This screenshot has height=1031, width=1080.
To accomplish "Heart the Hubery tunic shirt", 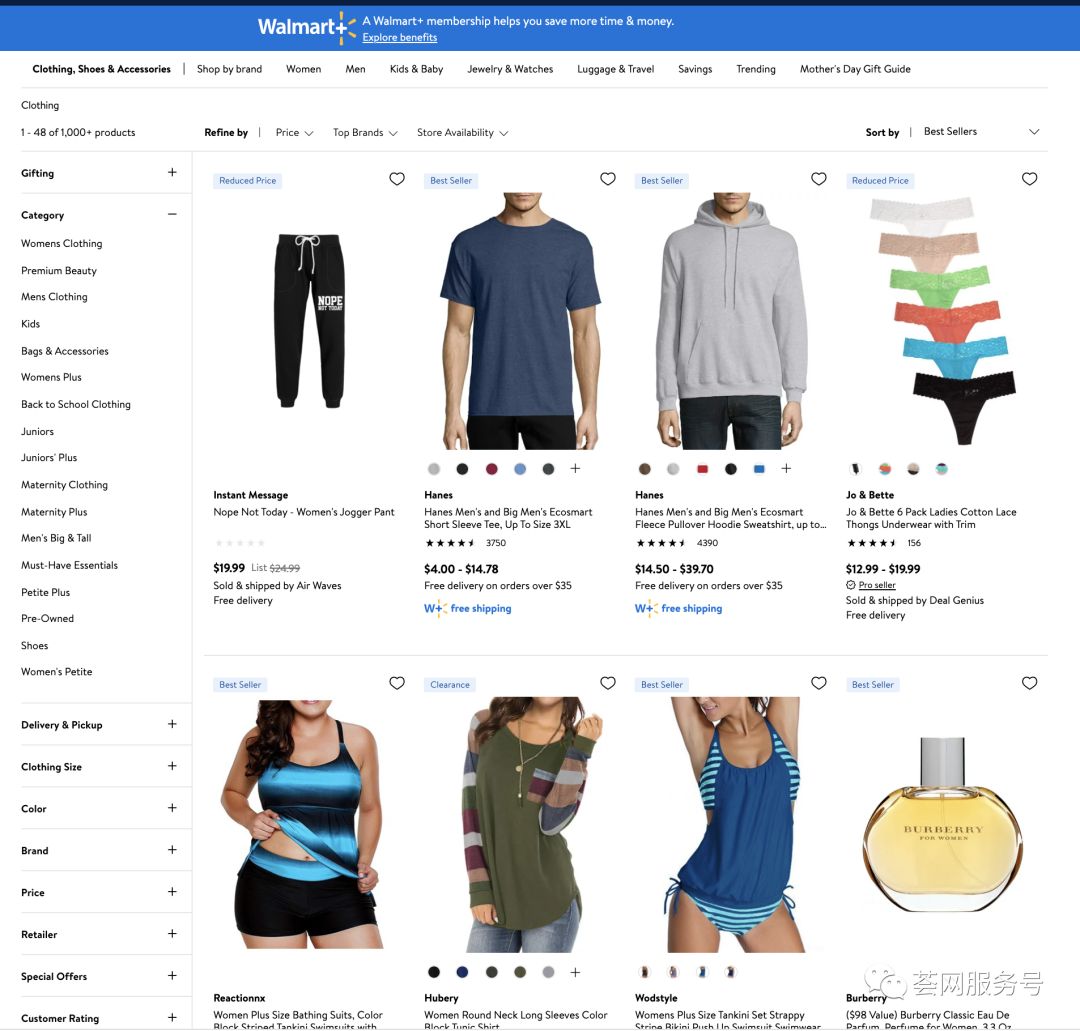I will pyautogui.click(x=608, y=683).
